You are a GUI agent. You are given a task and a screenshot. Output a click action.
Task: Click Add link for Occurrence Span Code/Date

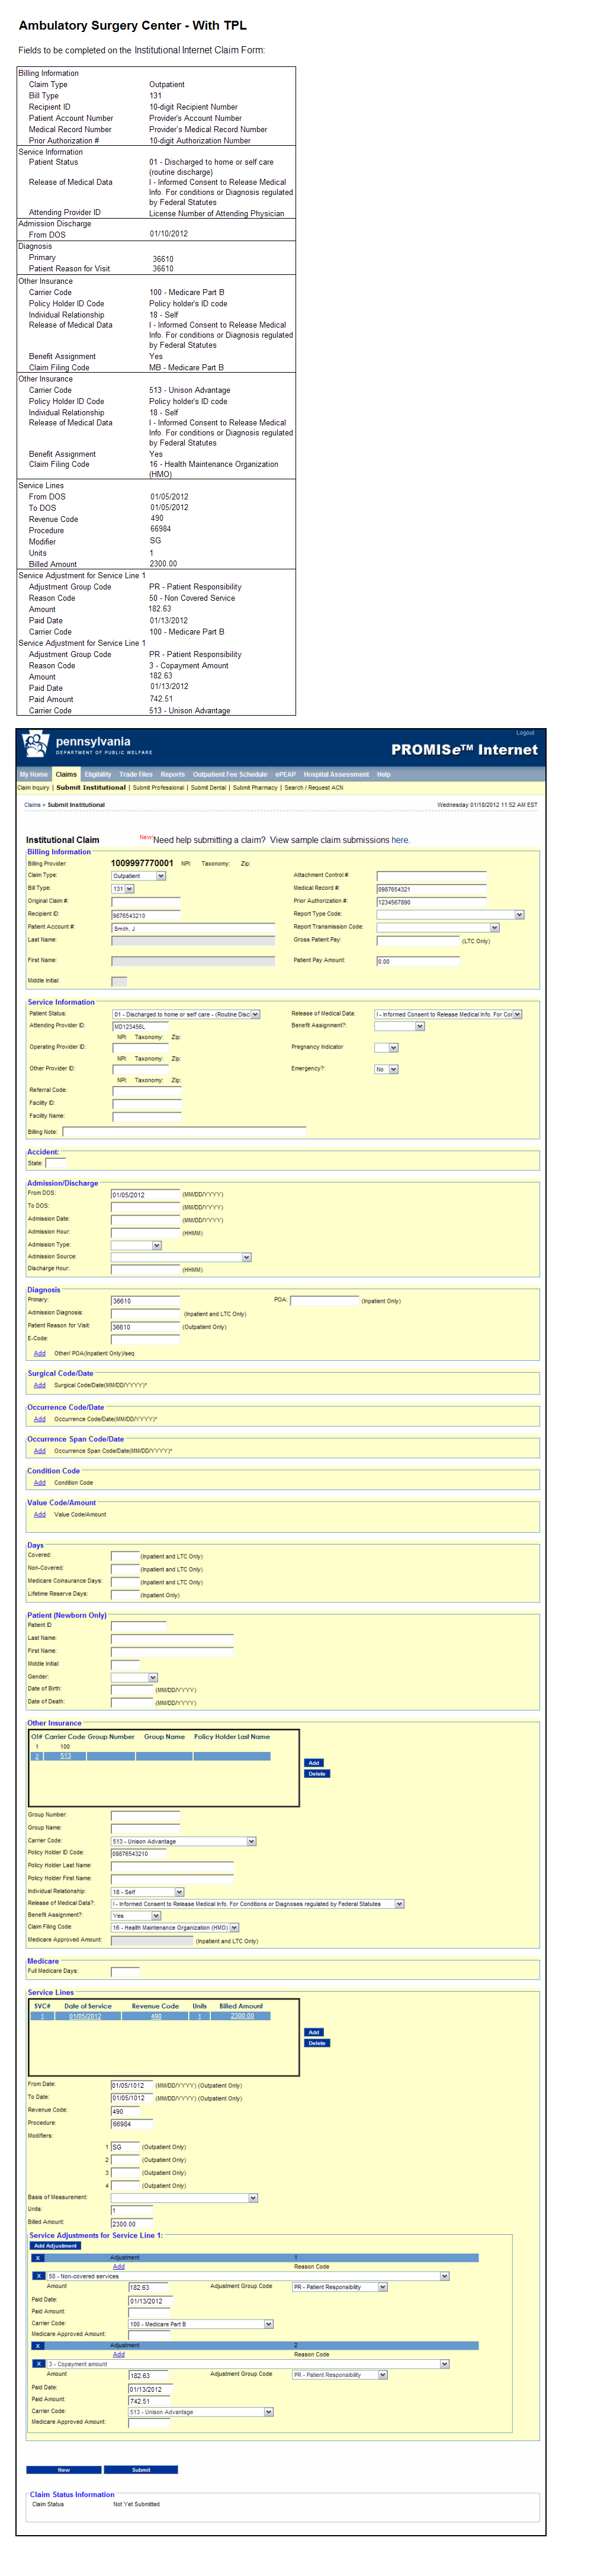[39, 1451]
